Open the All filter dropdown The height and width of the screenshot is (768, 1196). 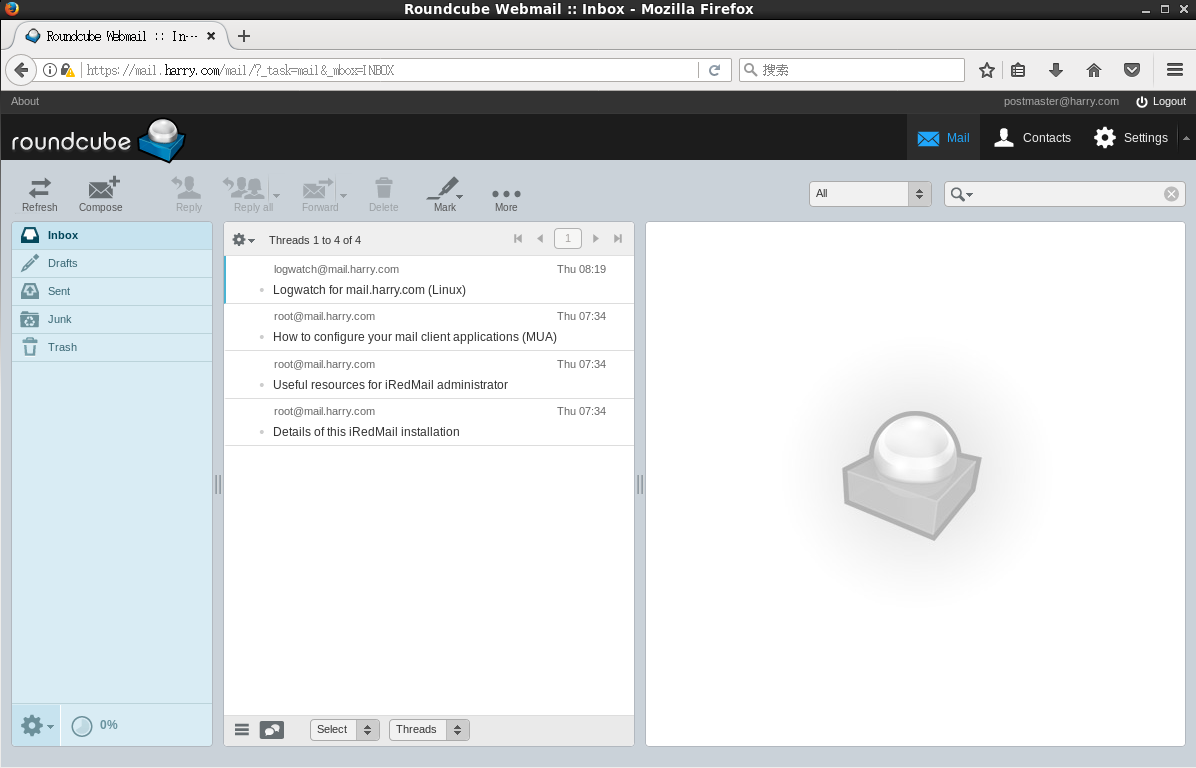[x=870, y=194]
